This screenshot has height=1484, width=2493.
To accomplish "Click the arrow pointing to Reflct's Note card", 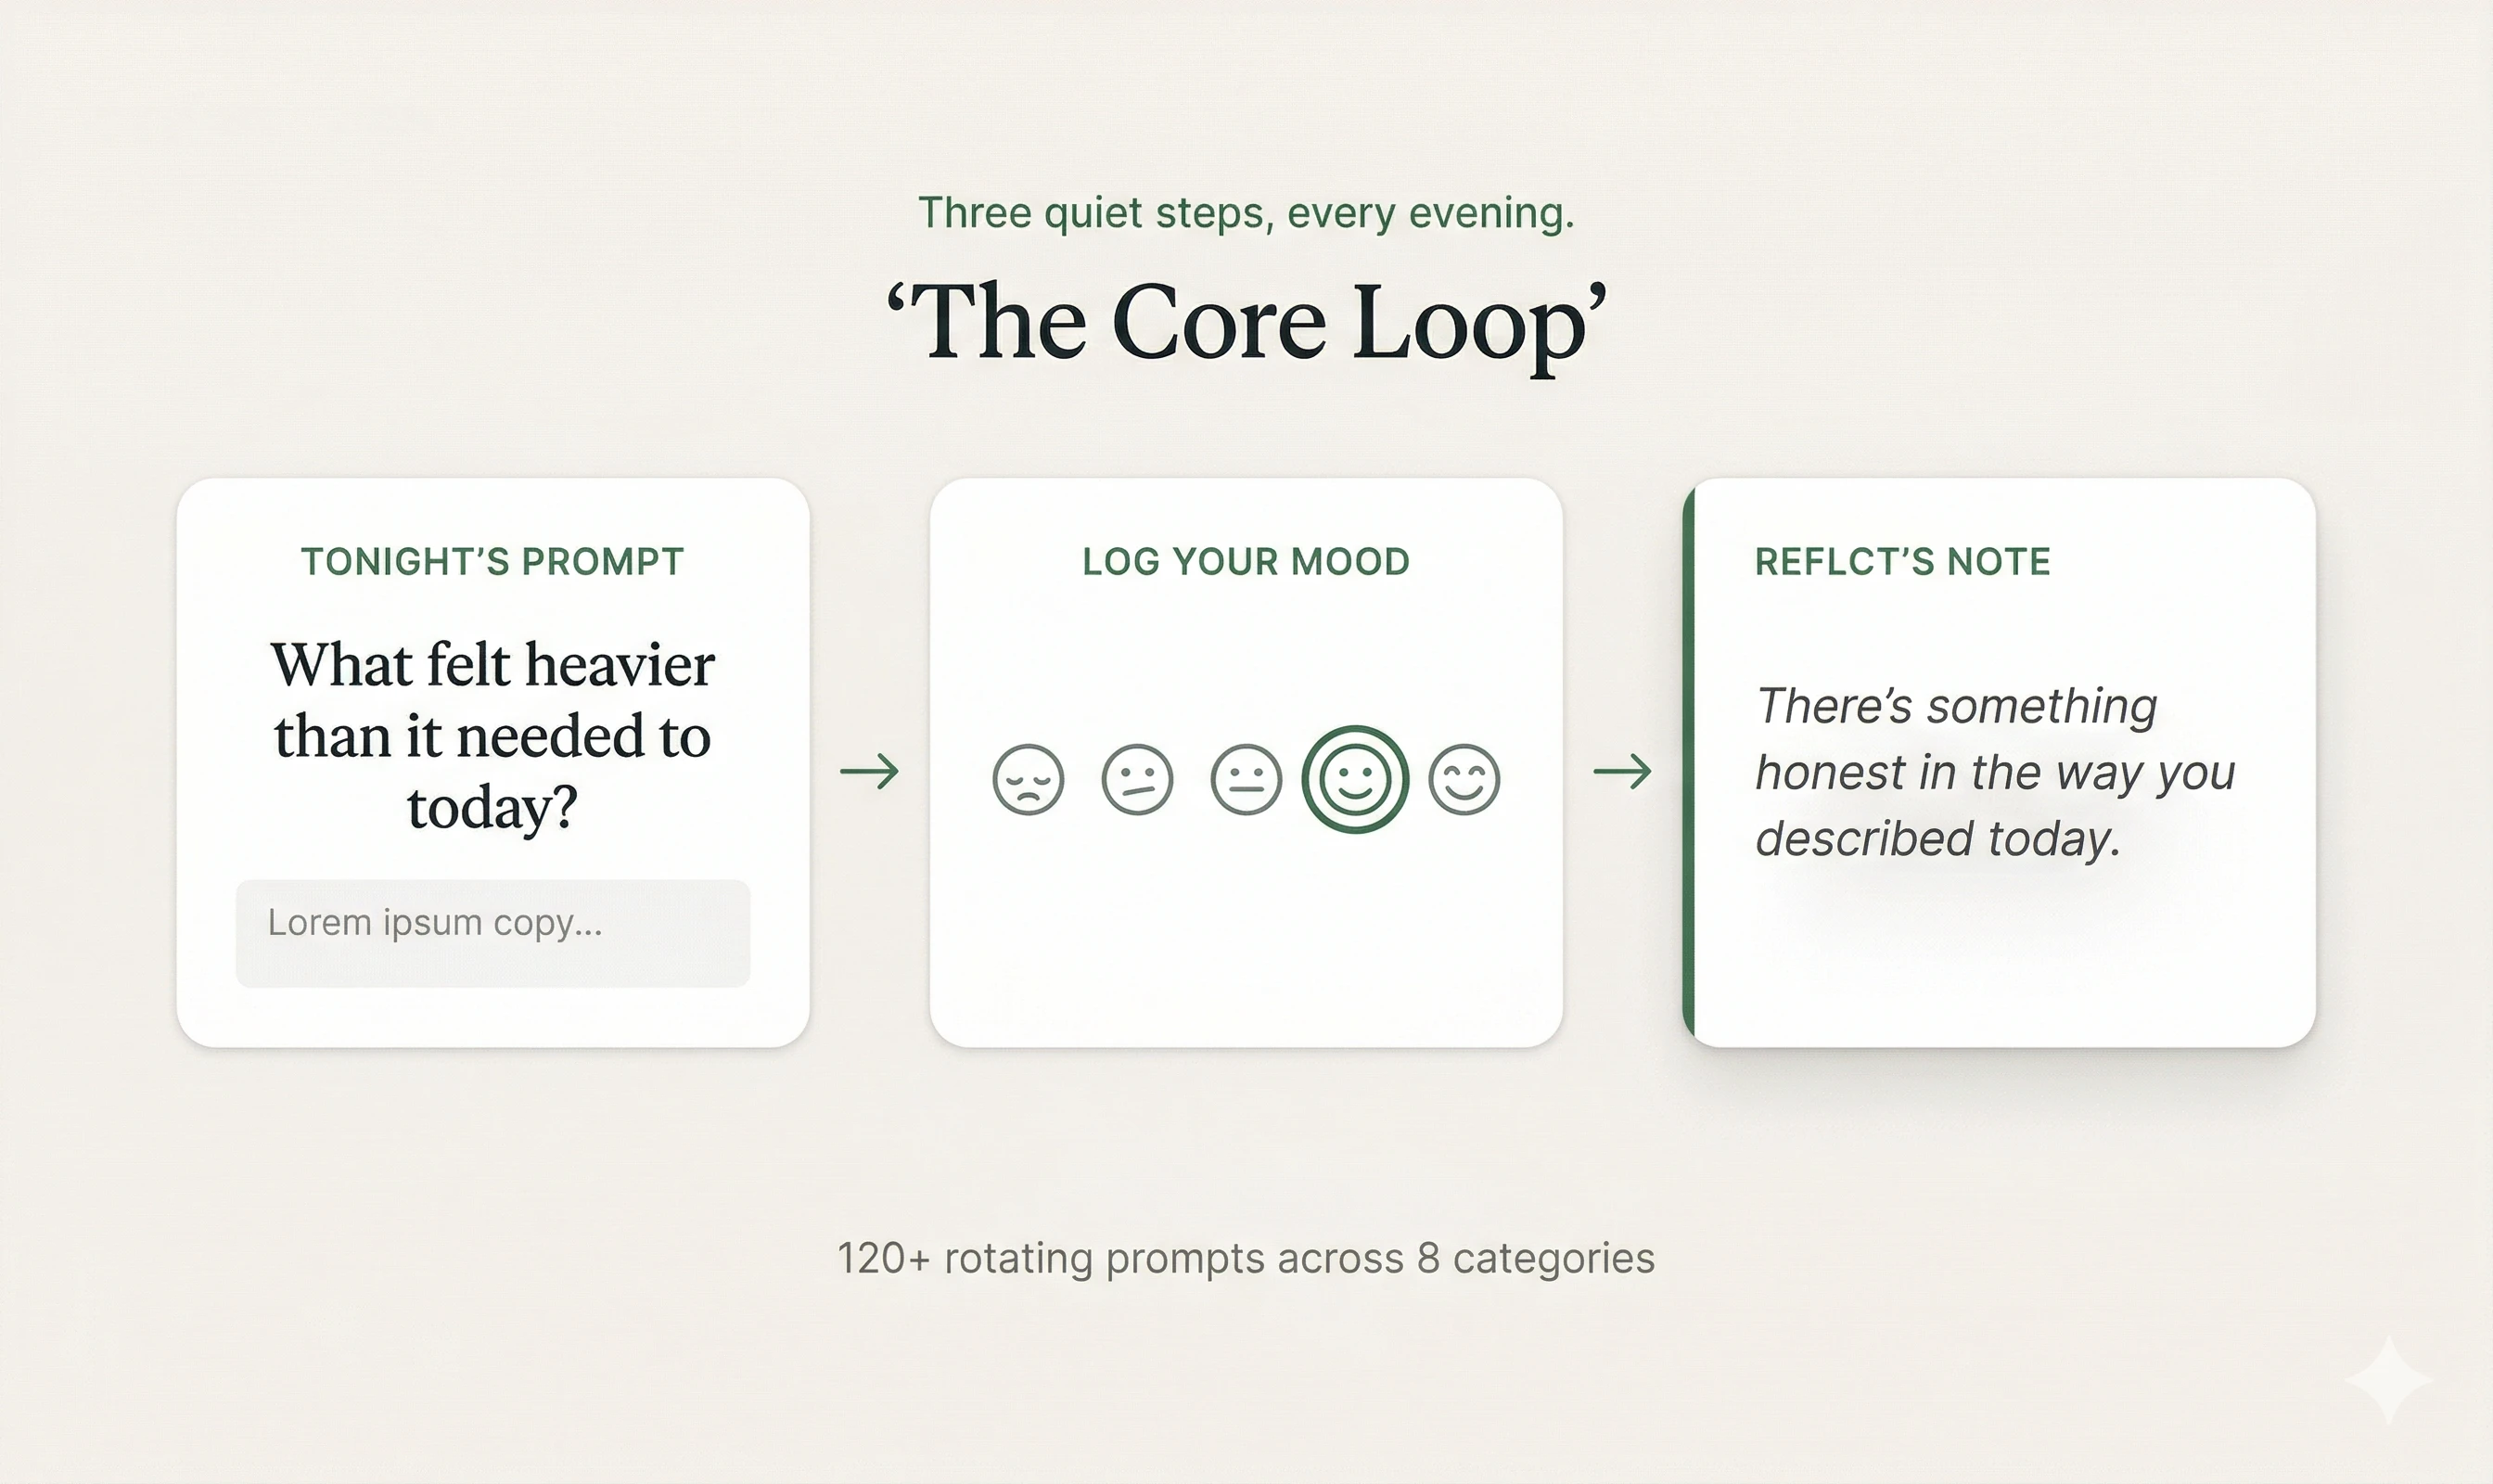I will (1621, 771).
